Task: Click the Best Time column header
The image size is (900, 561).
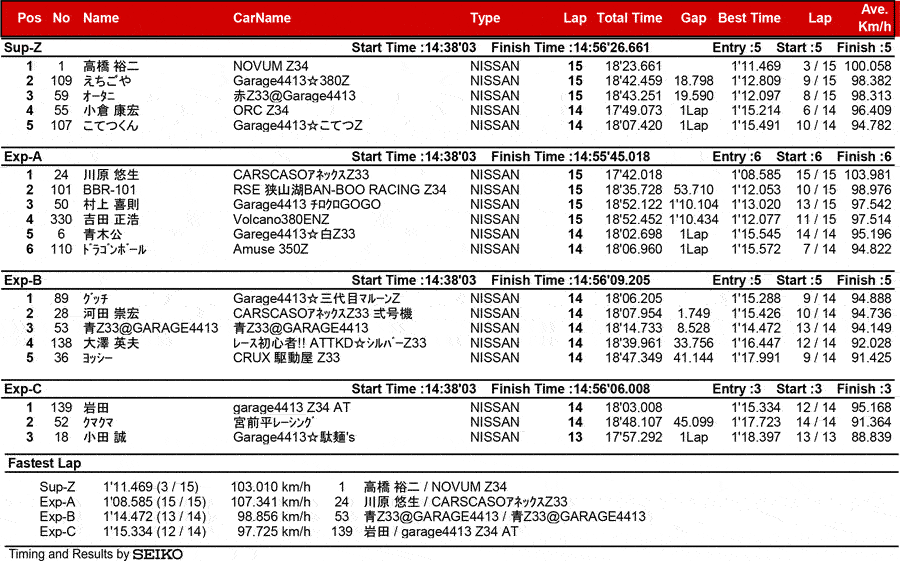Action: click(749, 18)
